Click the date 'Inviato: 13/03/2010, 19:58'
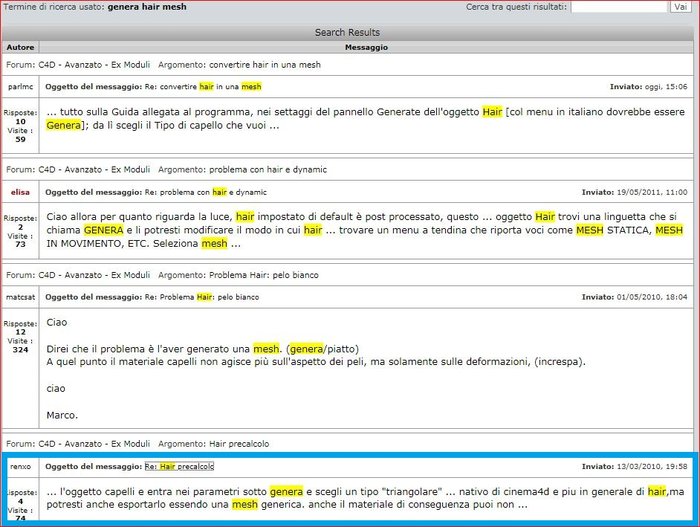 click(634, 466)
